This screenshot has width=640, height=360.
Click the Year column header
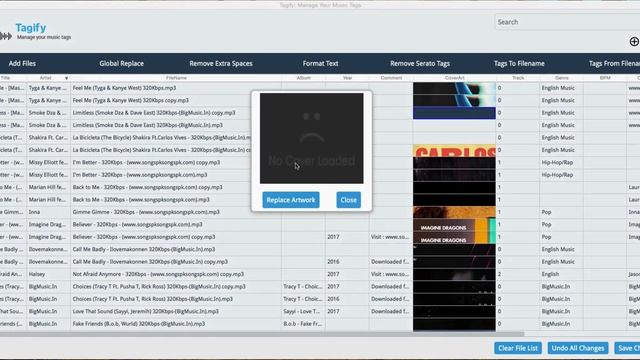tap(347, 78)
